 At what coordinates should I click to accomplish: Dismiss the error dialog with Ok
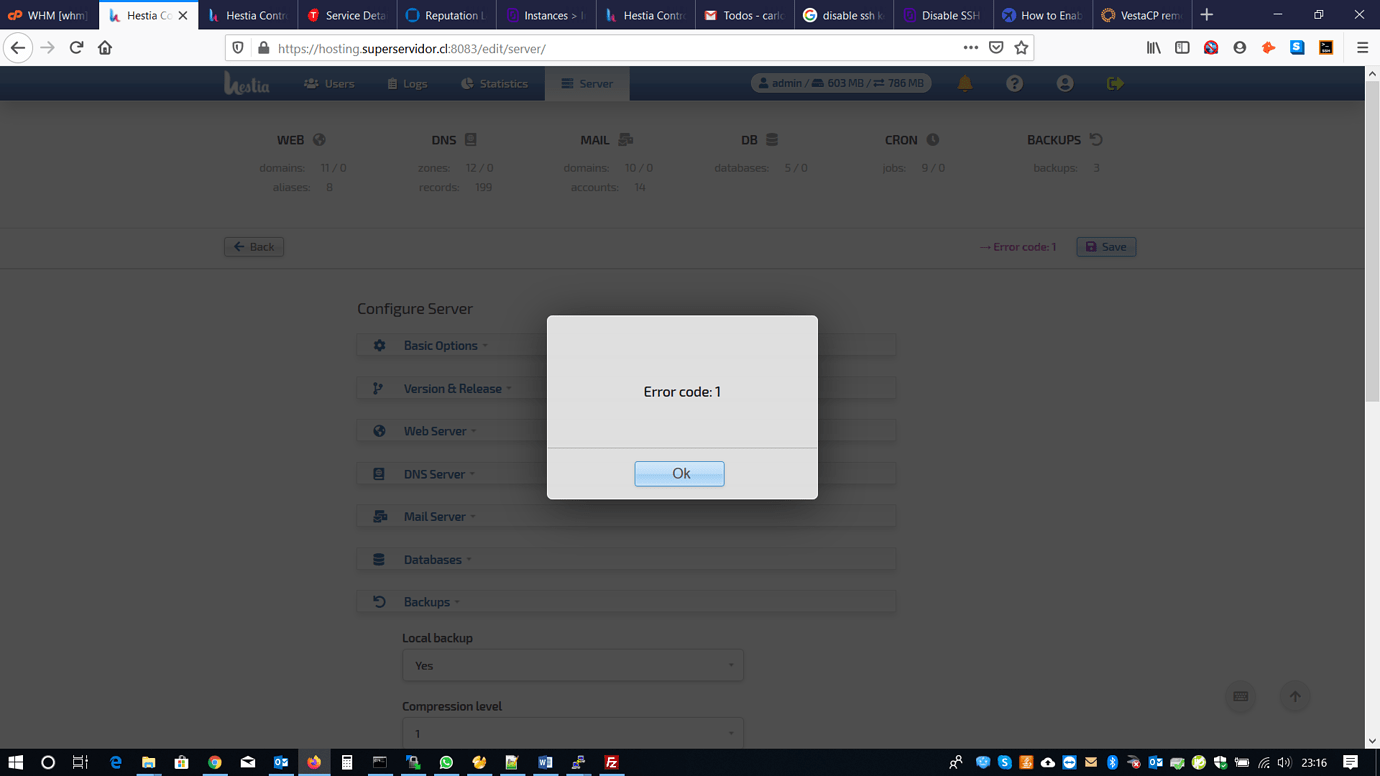tap(679, 473)
